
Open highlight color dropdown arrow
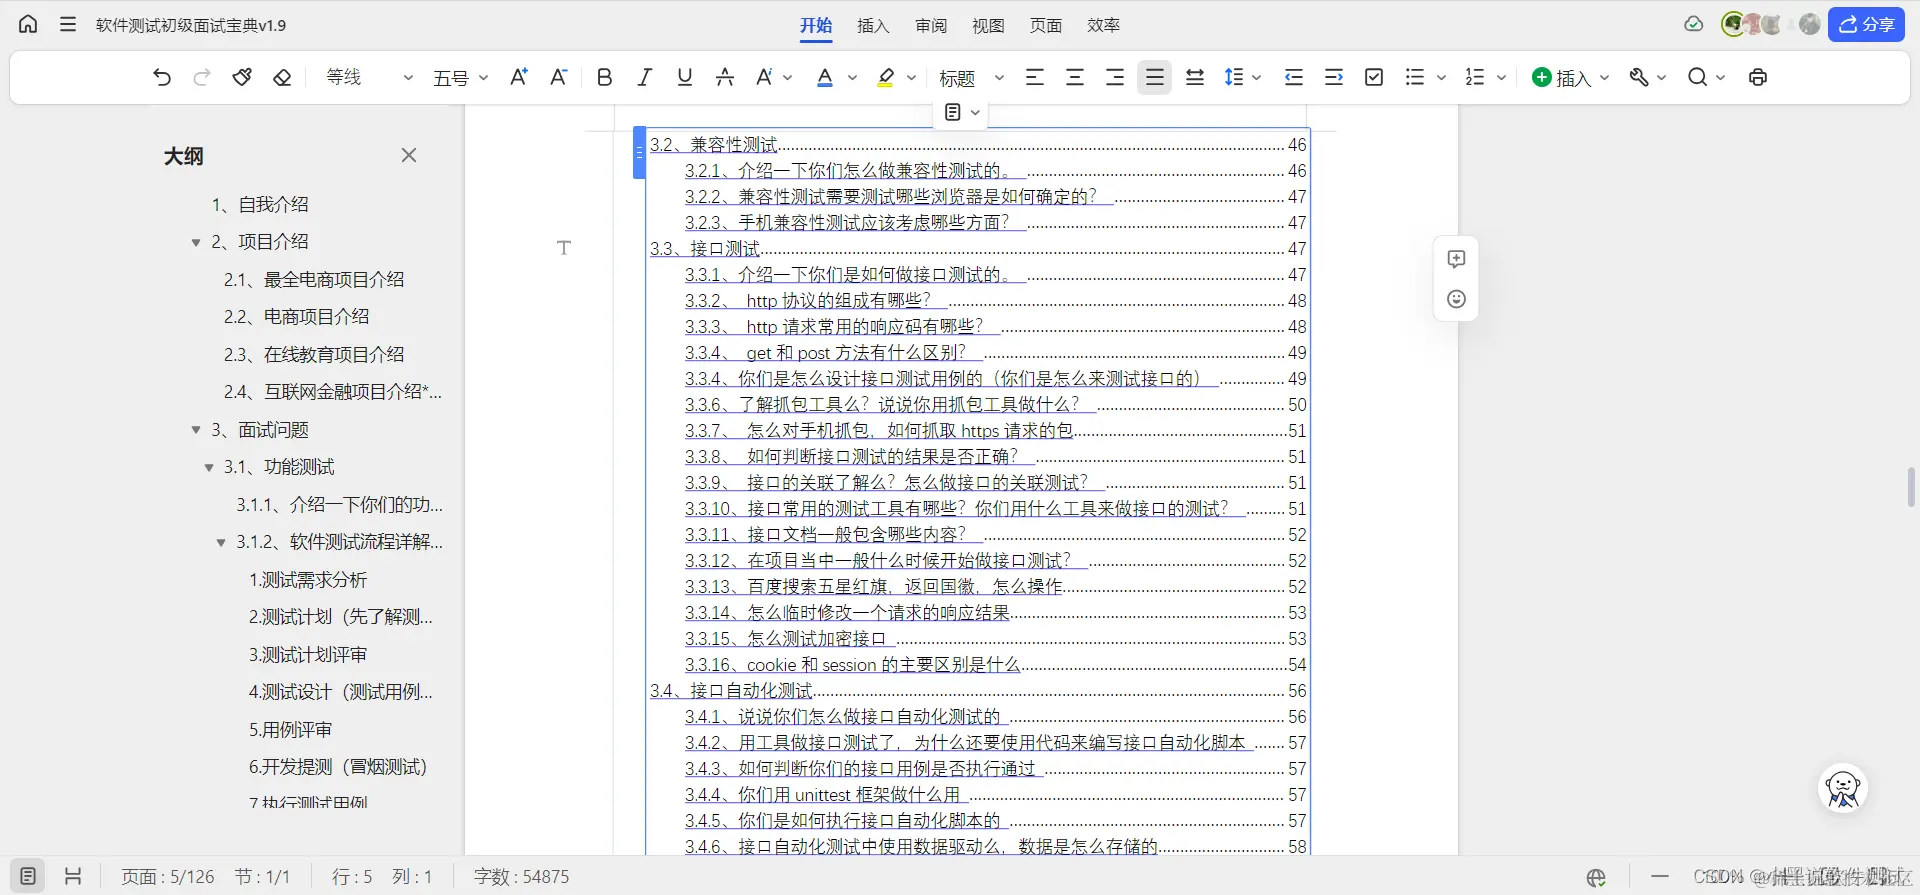911,77
